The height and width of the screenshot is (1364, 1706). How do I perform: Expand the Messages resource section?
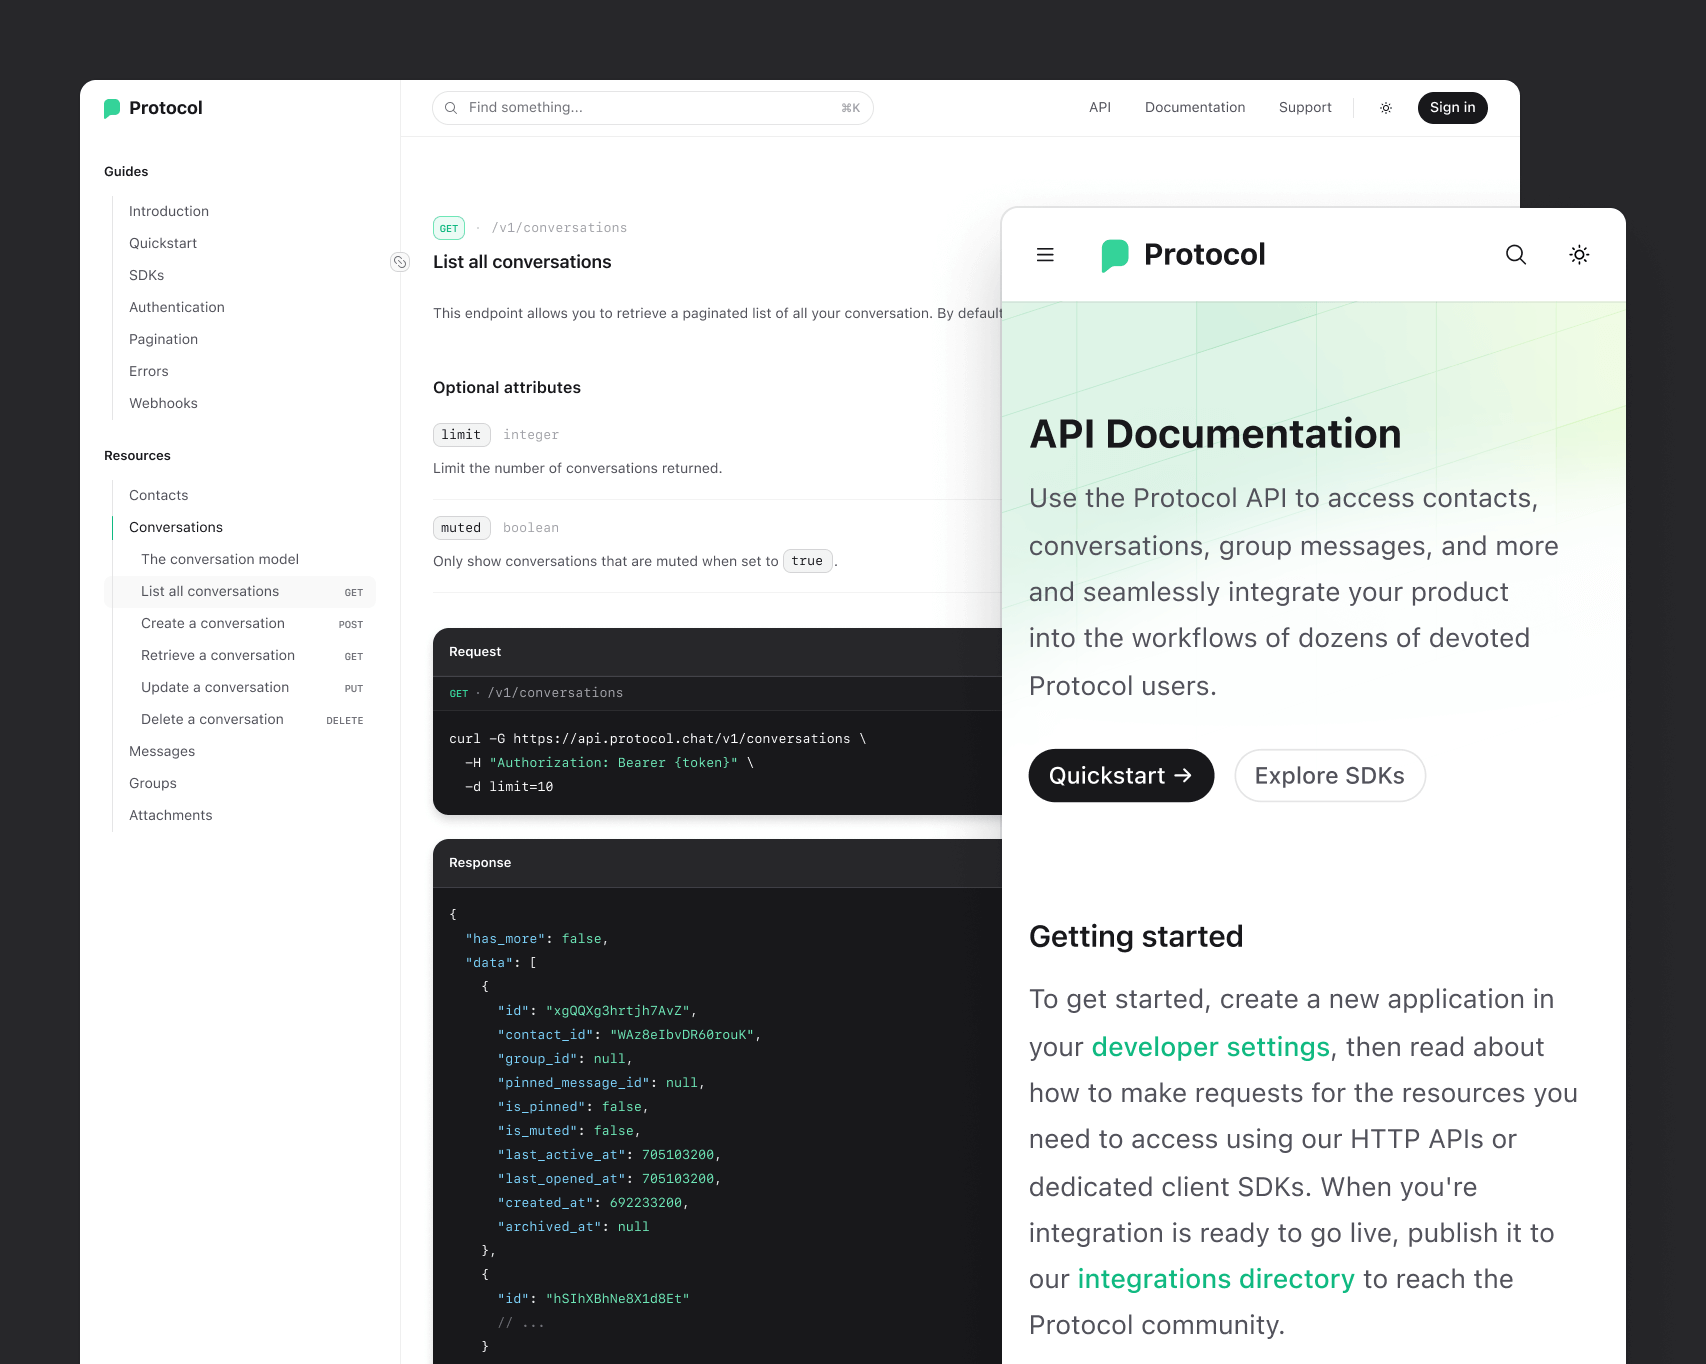click(162, 751)
